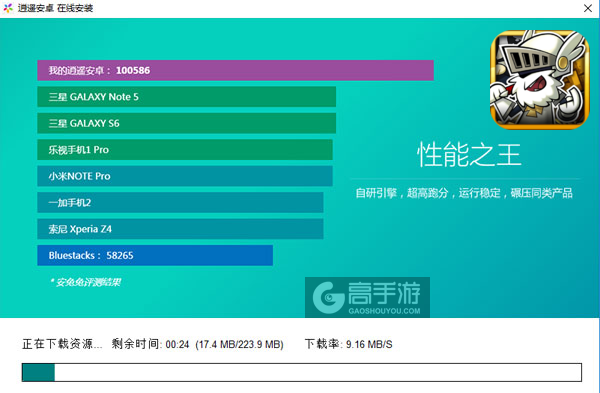The height and width of the screenshot is (393, 600).
Task: Click the installer logo icon in title bar
Action: 8,8
